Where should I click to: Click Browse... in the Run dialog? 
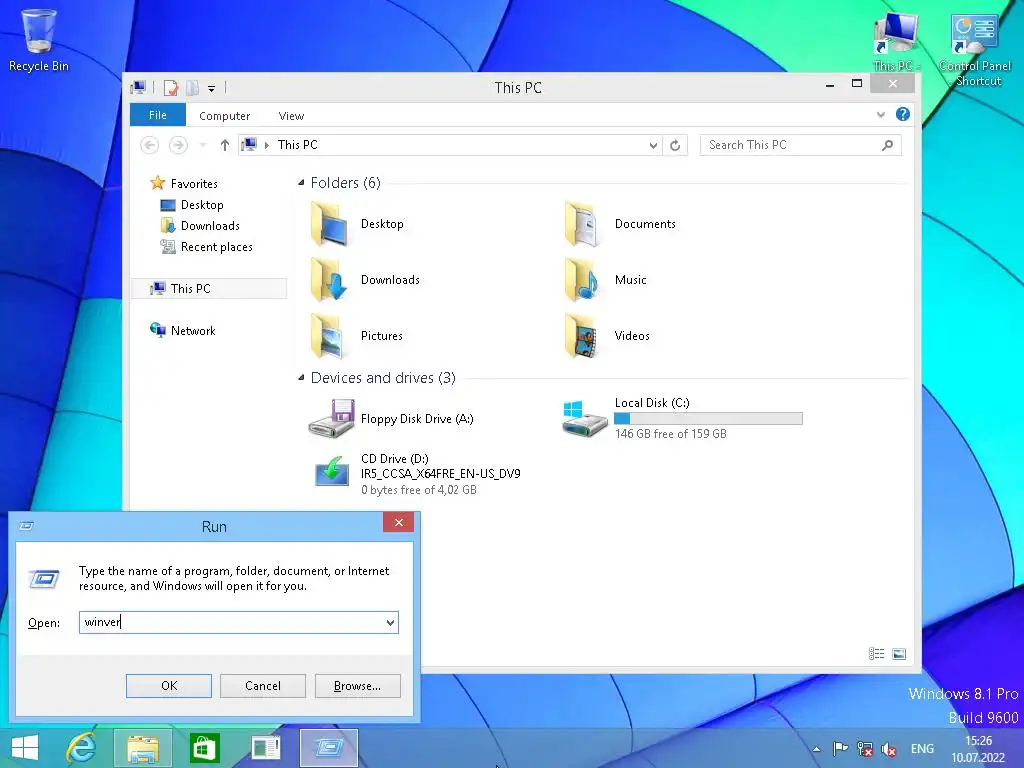(357, 686)
